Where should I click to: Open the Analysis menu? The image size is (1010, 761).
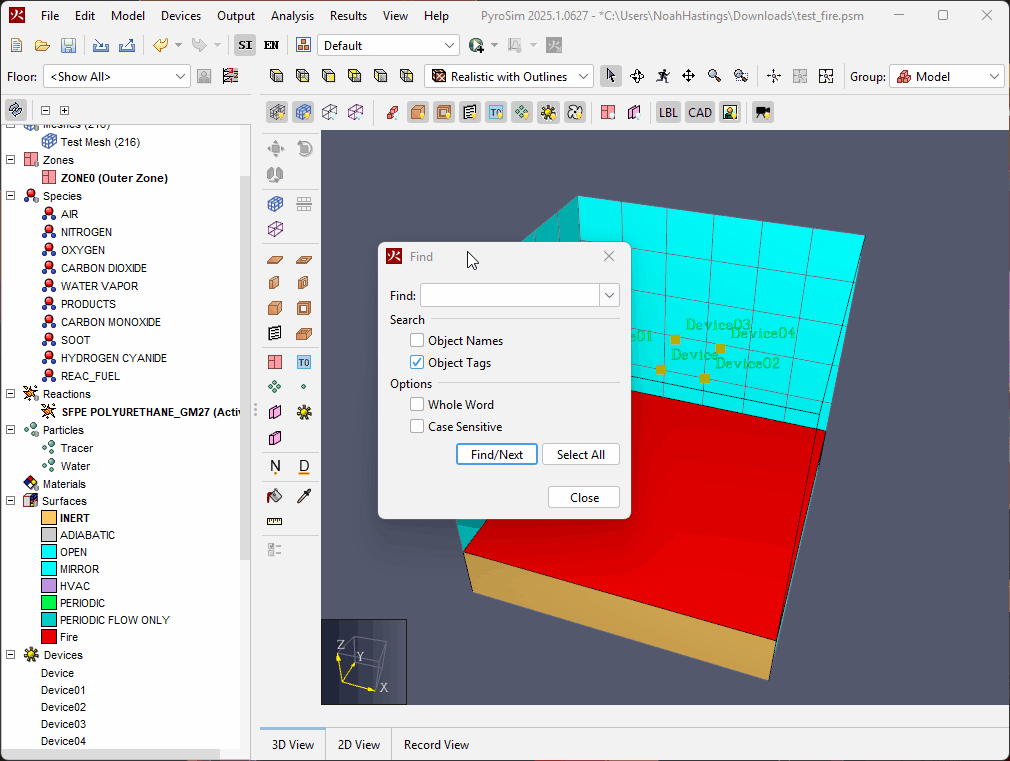[x=292, y=15]
